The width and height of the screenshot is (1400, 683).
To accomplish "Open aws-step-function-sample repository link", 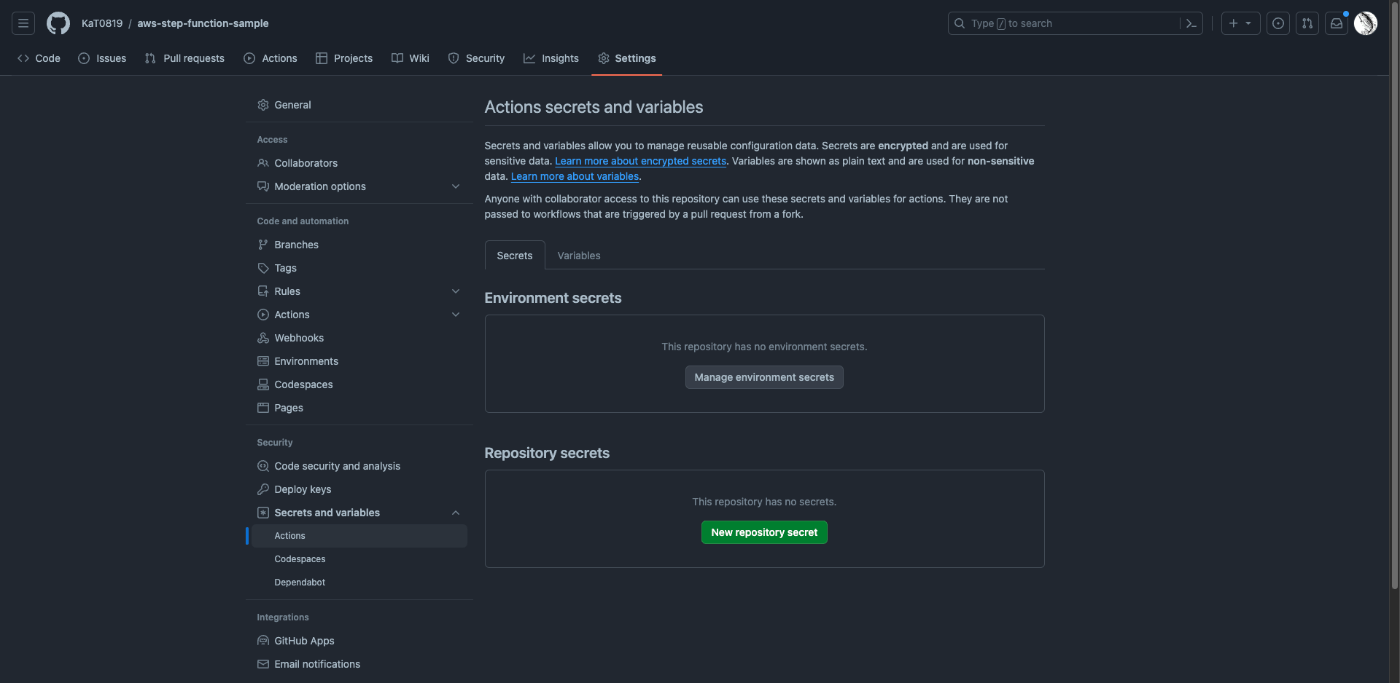I will tap(203, 23).
